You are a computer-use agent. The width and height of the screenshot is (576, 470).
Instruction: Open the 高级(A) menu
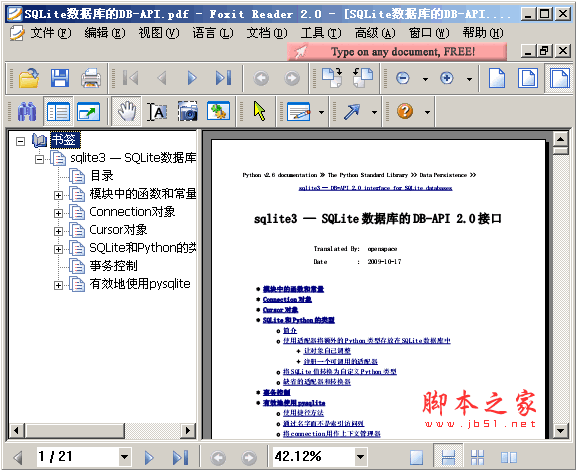point(375,33)
